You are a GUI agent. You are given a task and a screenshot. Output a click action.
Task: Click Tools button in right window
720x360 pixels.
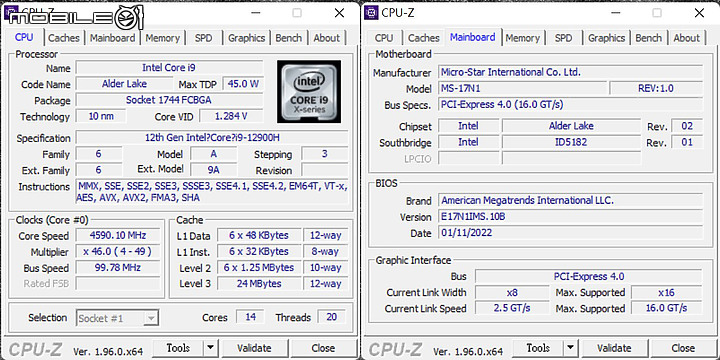click(538, 348)
